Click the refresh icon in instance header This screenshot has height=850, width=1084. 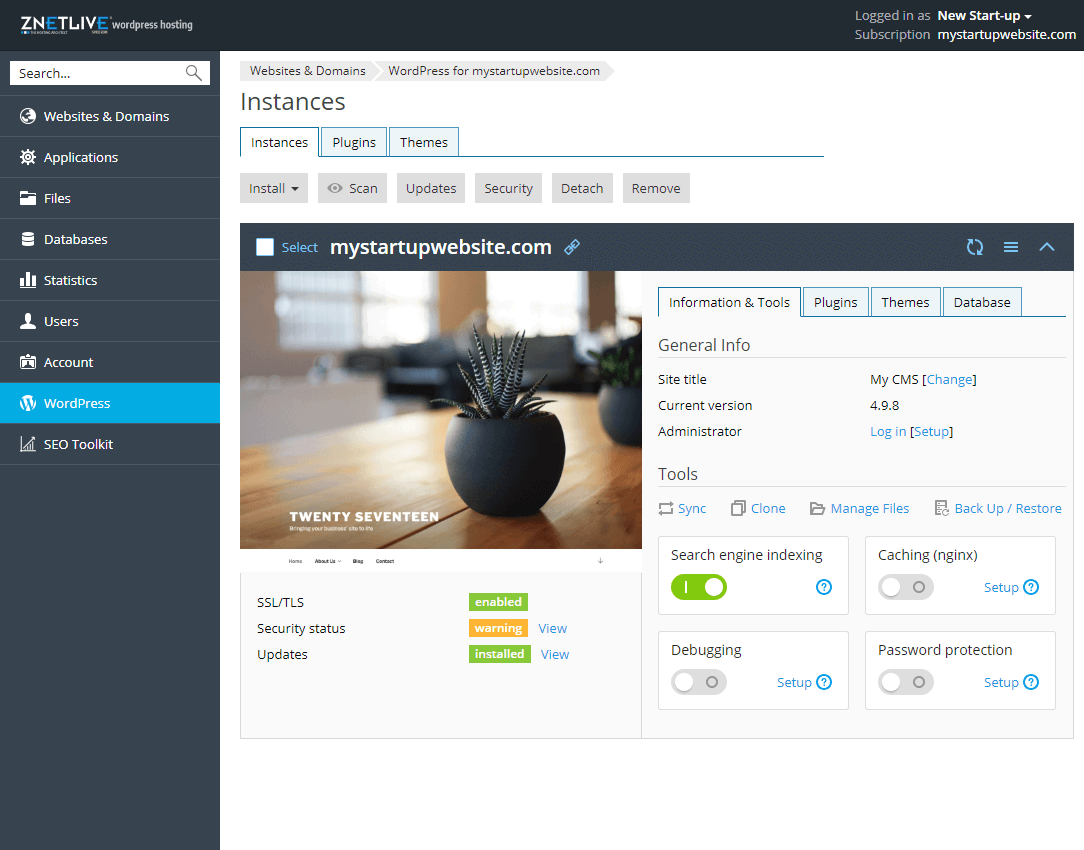[975, 247]
